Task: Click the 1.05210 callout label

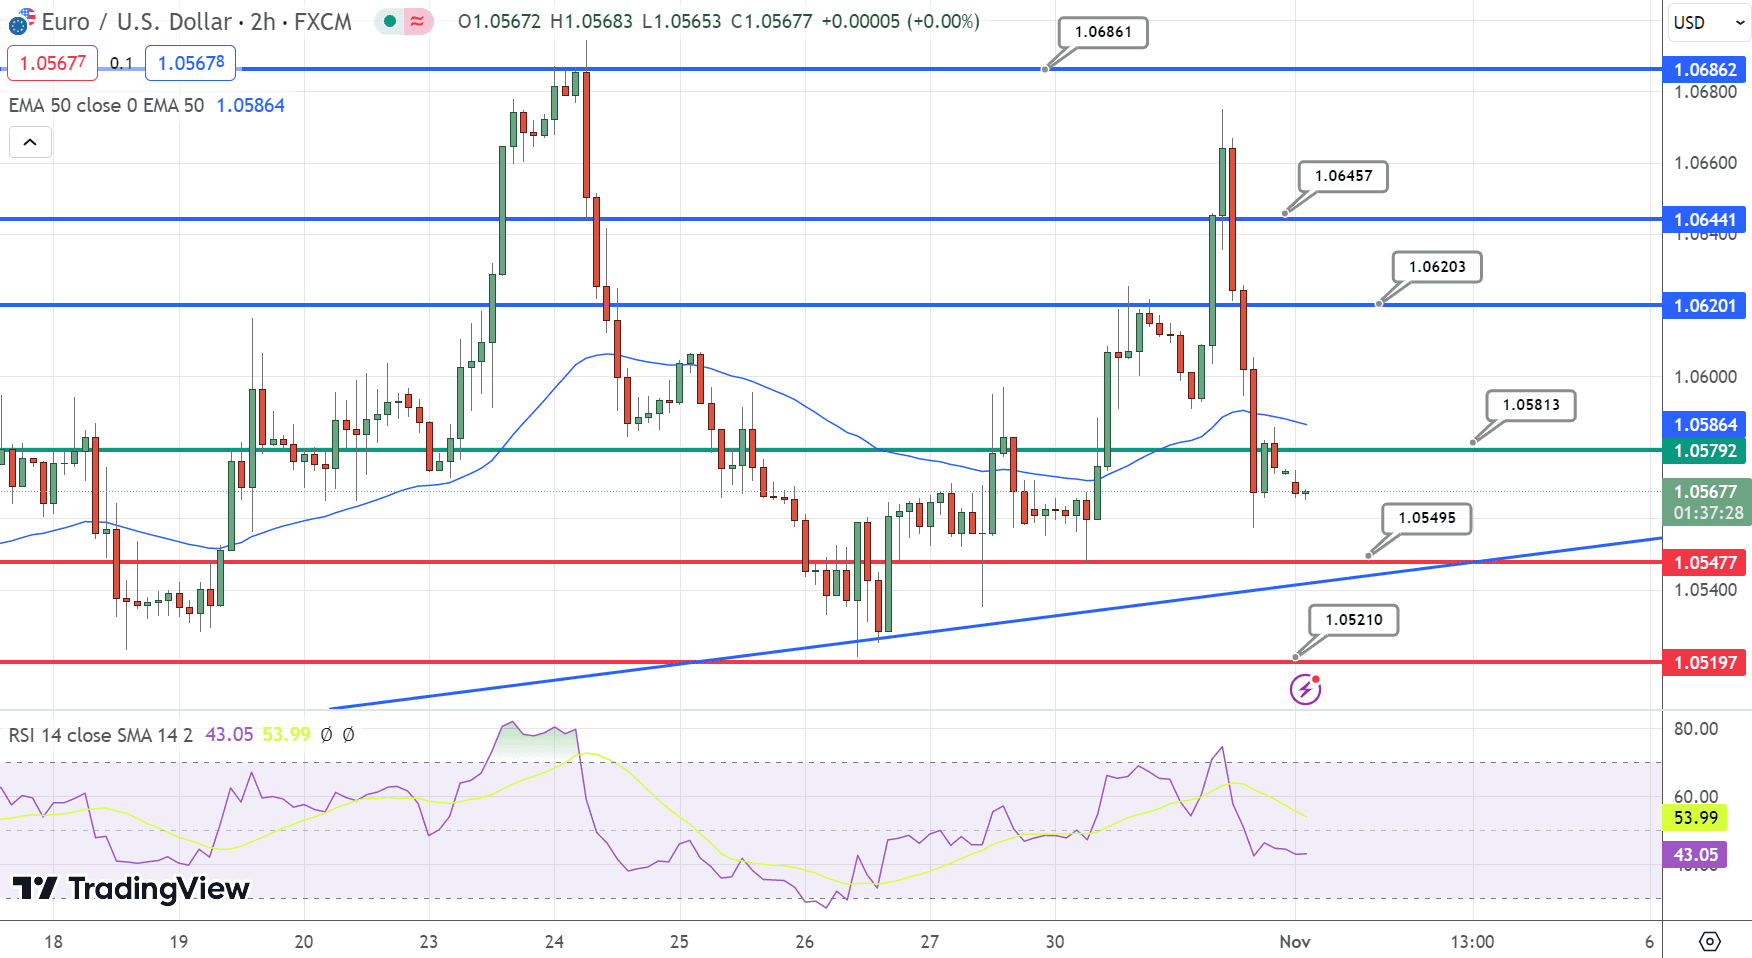Action: 1354,620
